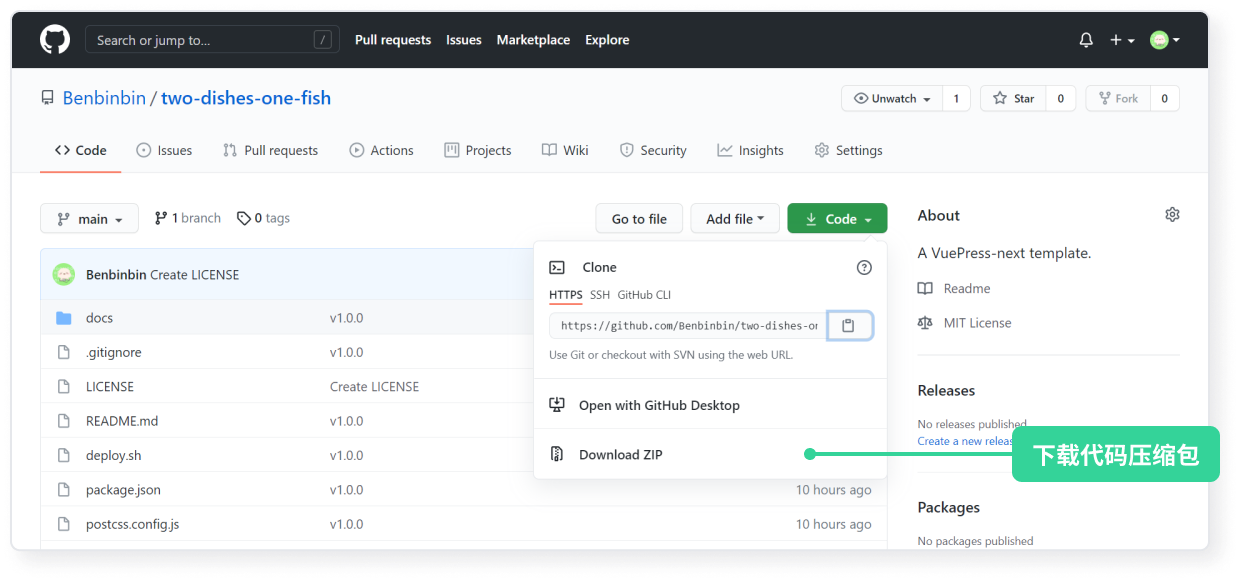Switch to the Code tab
This screenshot has width=1240, height=582.
[x=80, y=150]
